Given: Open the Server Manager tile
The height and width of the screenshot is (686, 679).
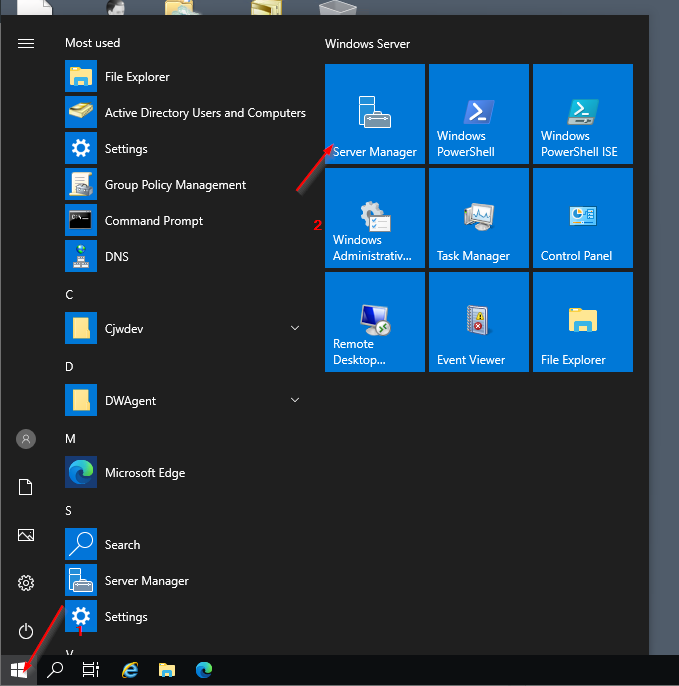Looking at the screenshot, I should (374, 114).
